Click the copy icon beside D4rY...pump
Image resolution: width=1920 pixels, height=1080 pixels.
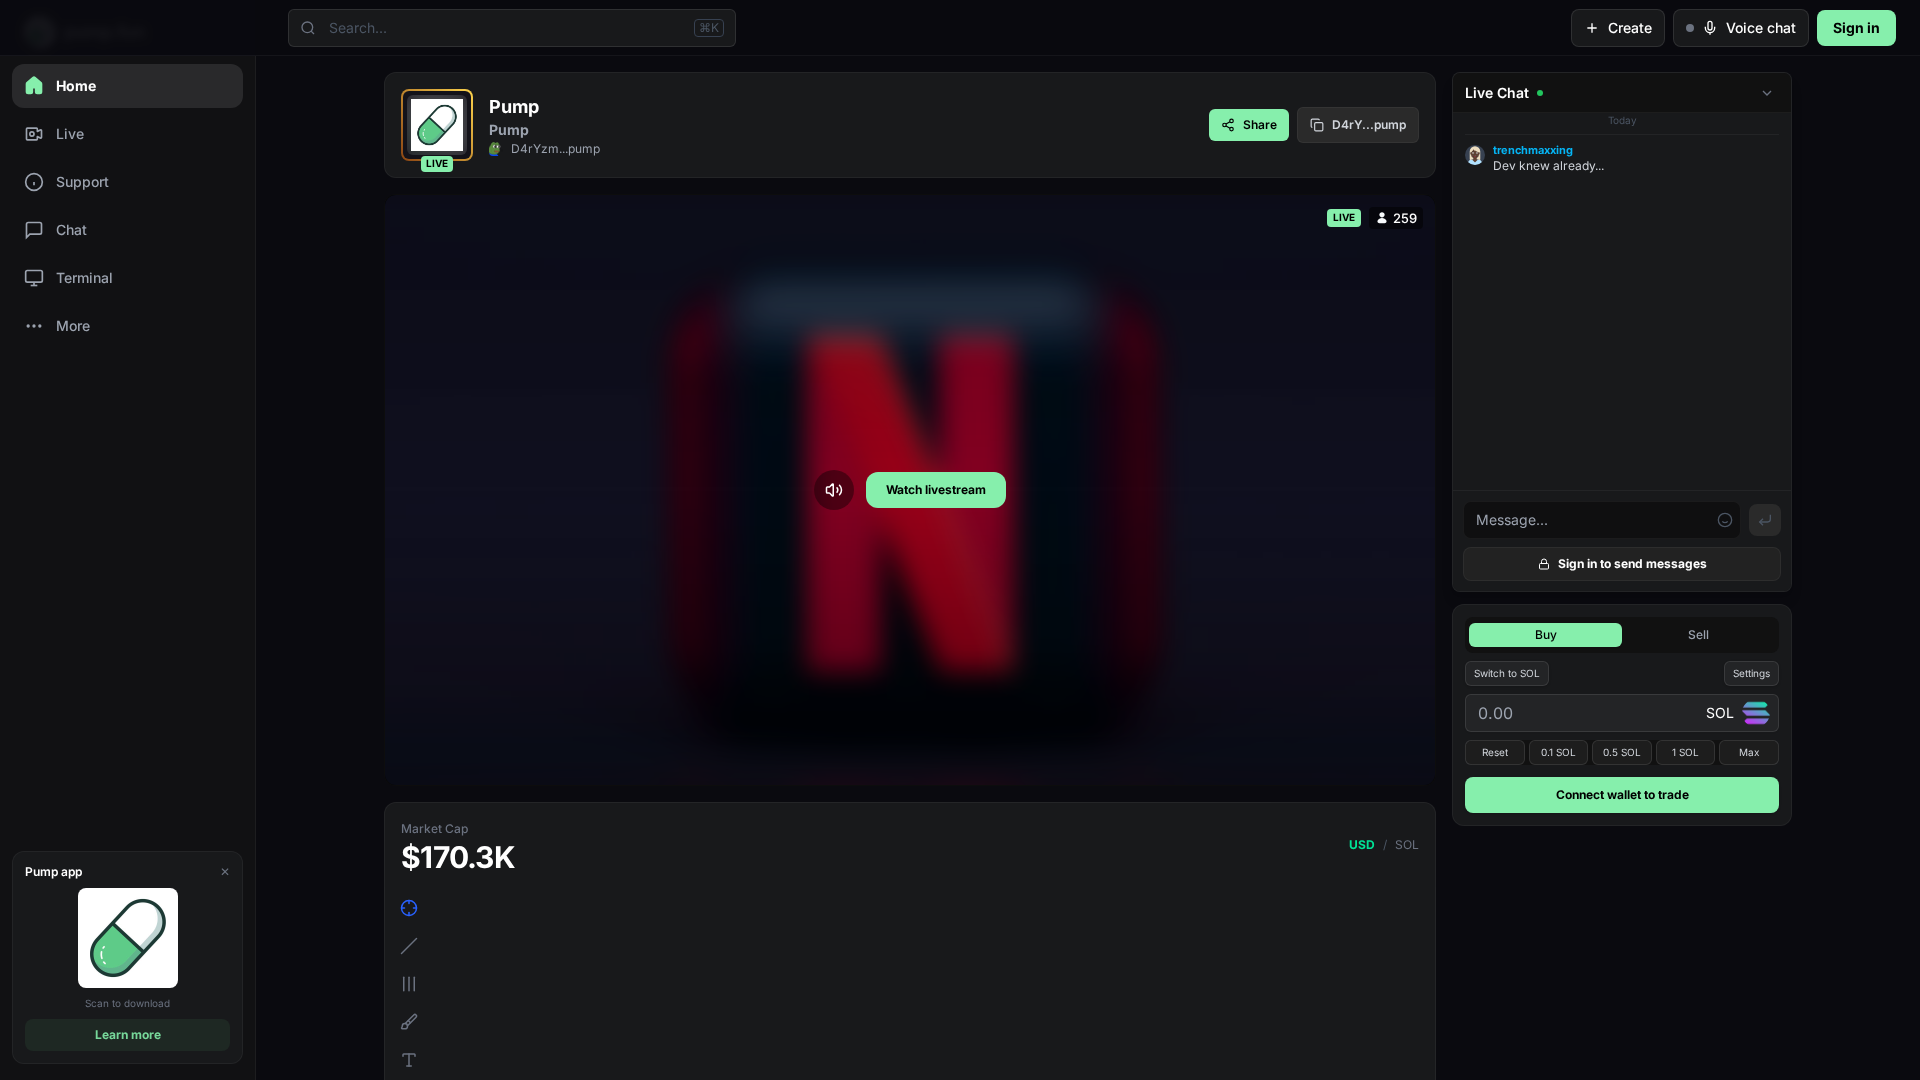1317,125
